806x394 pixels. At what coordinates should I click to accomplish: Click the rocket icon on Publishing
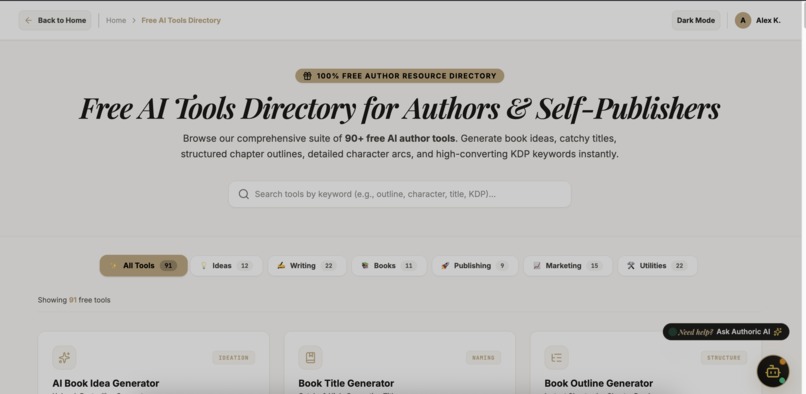(445, 265)
